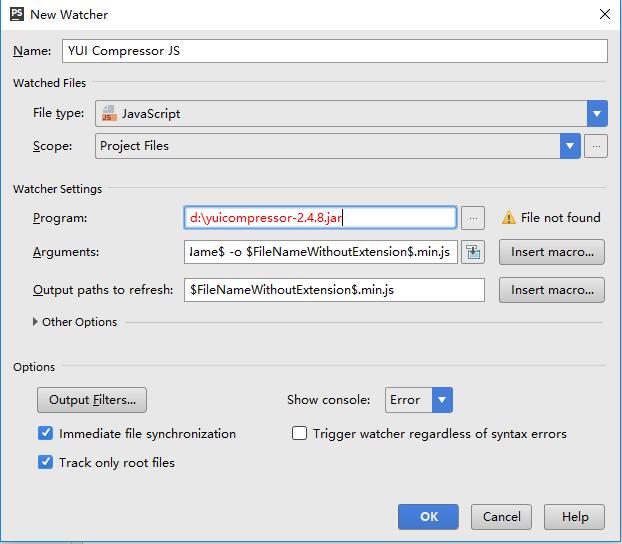Close the New Watcher dialog
This screenshot has width=622, height=544.
[x=605, y=14]
